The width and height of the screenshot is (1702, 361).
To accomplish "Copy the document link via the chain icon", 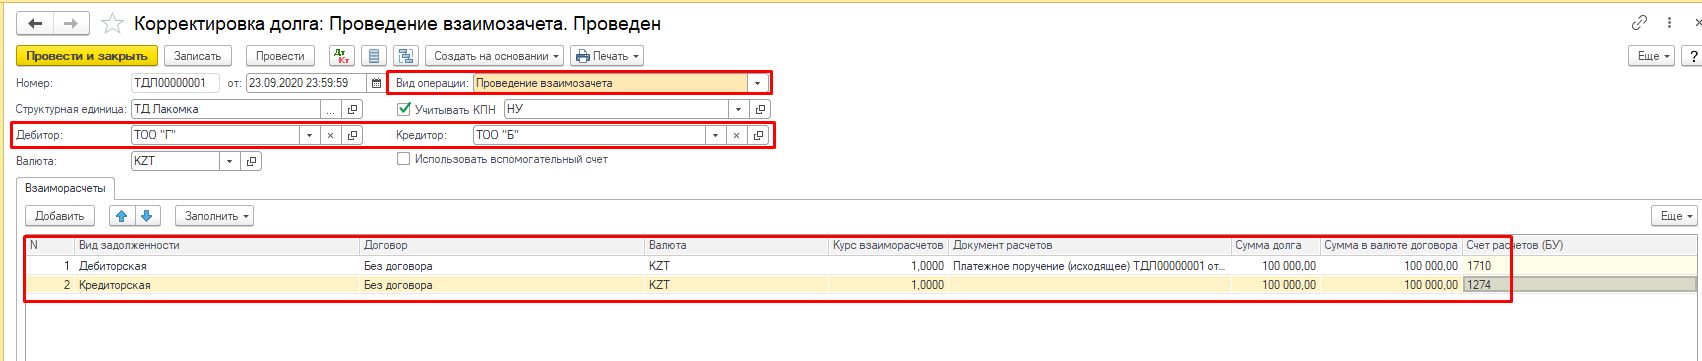I will click(x=1639, y=23).
